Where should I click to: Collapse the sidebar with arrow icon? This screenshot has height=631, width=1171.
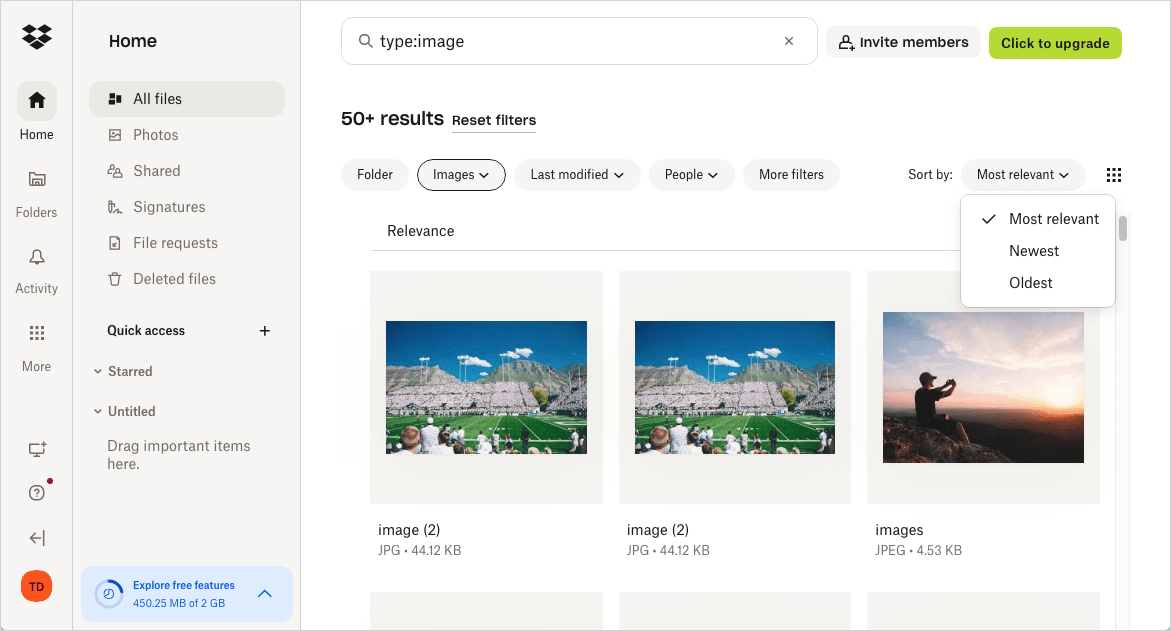click(37, 538)
